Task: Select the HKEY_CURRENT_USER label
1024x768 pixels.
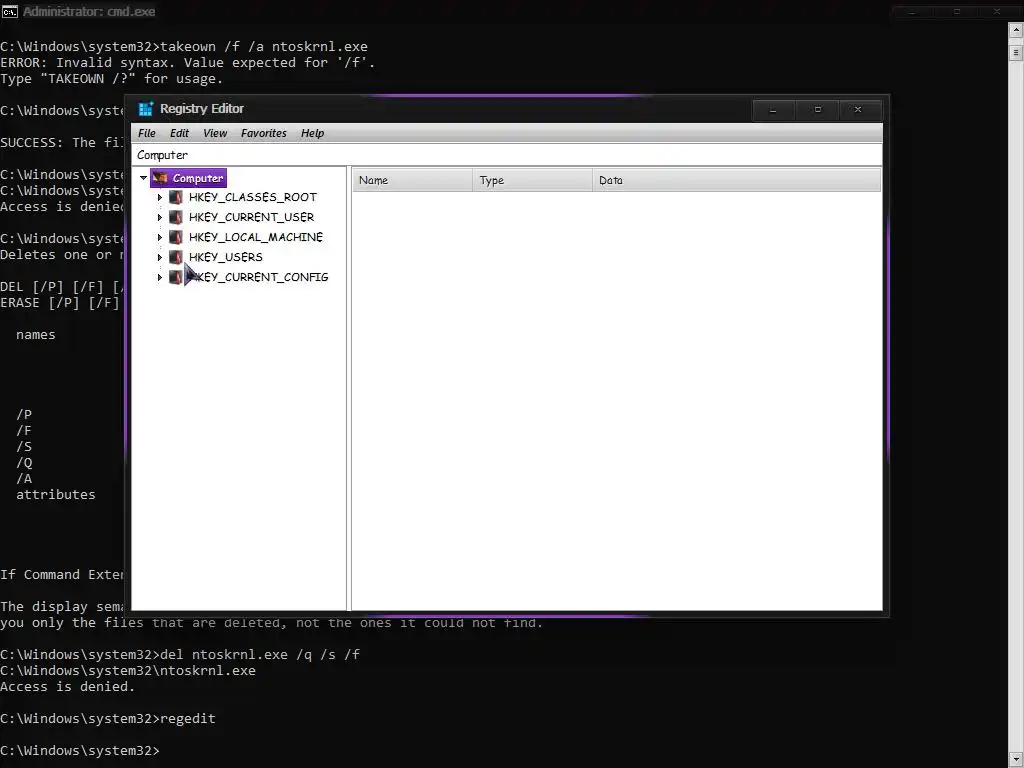Action: (251, 217)
